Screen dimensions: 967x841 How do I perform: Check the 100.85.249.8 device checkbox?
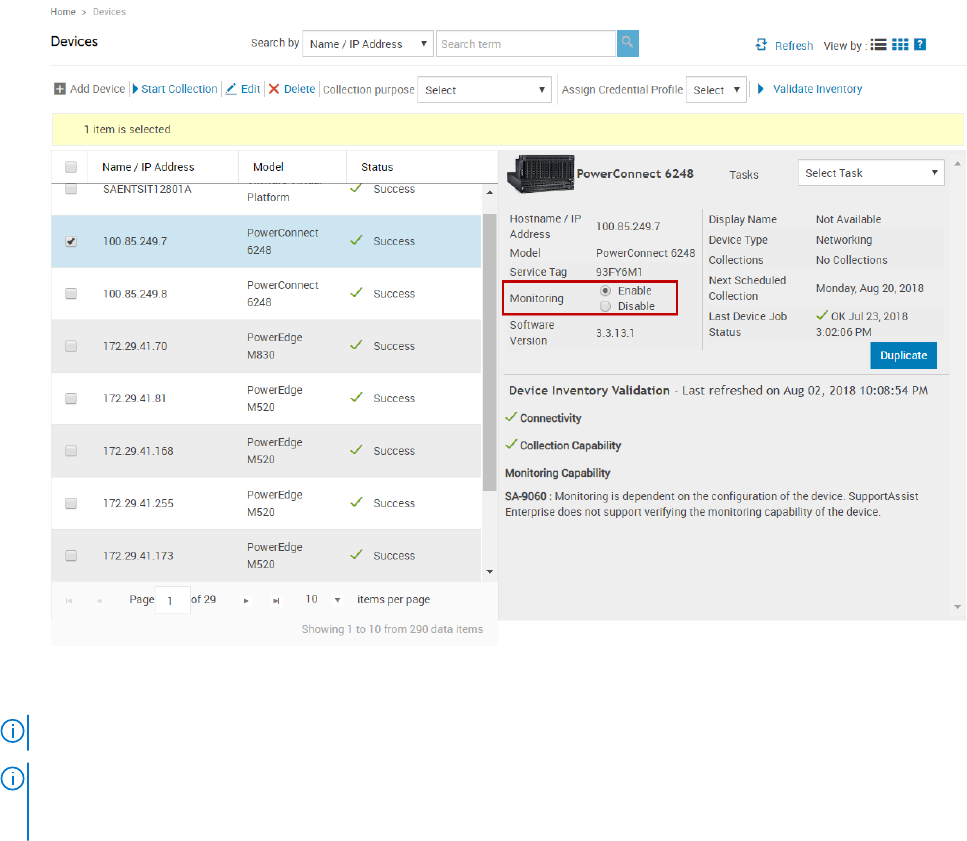(x=71, y=293)
